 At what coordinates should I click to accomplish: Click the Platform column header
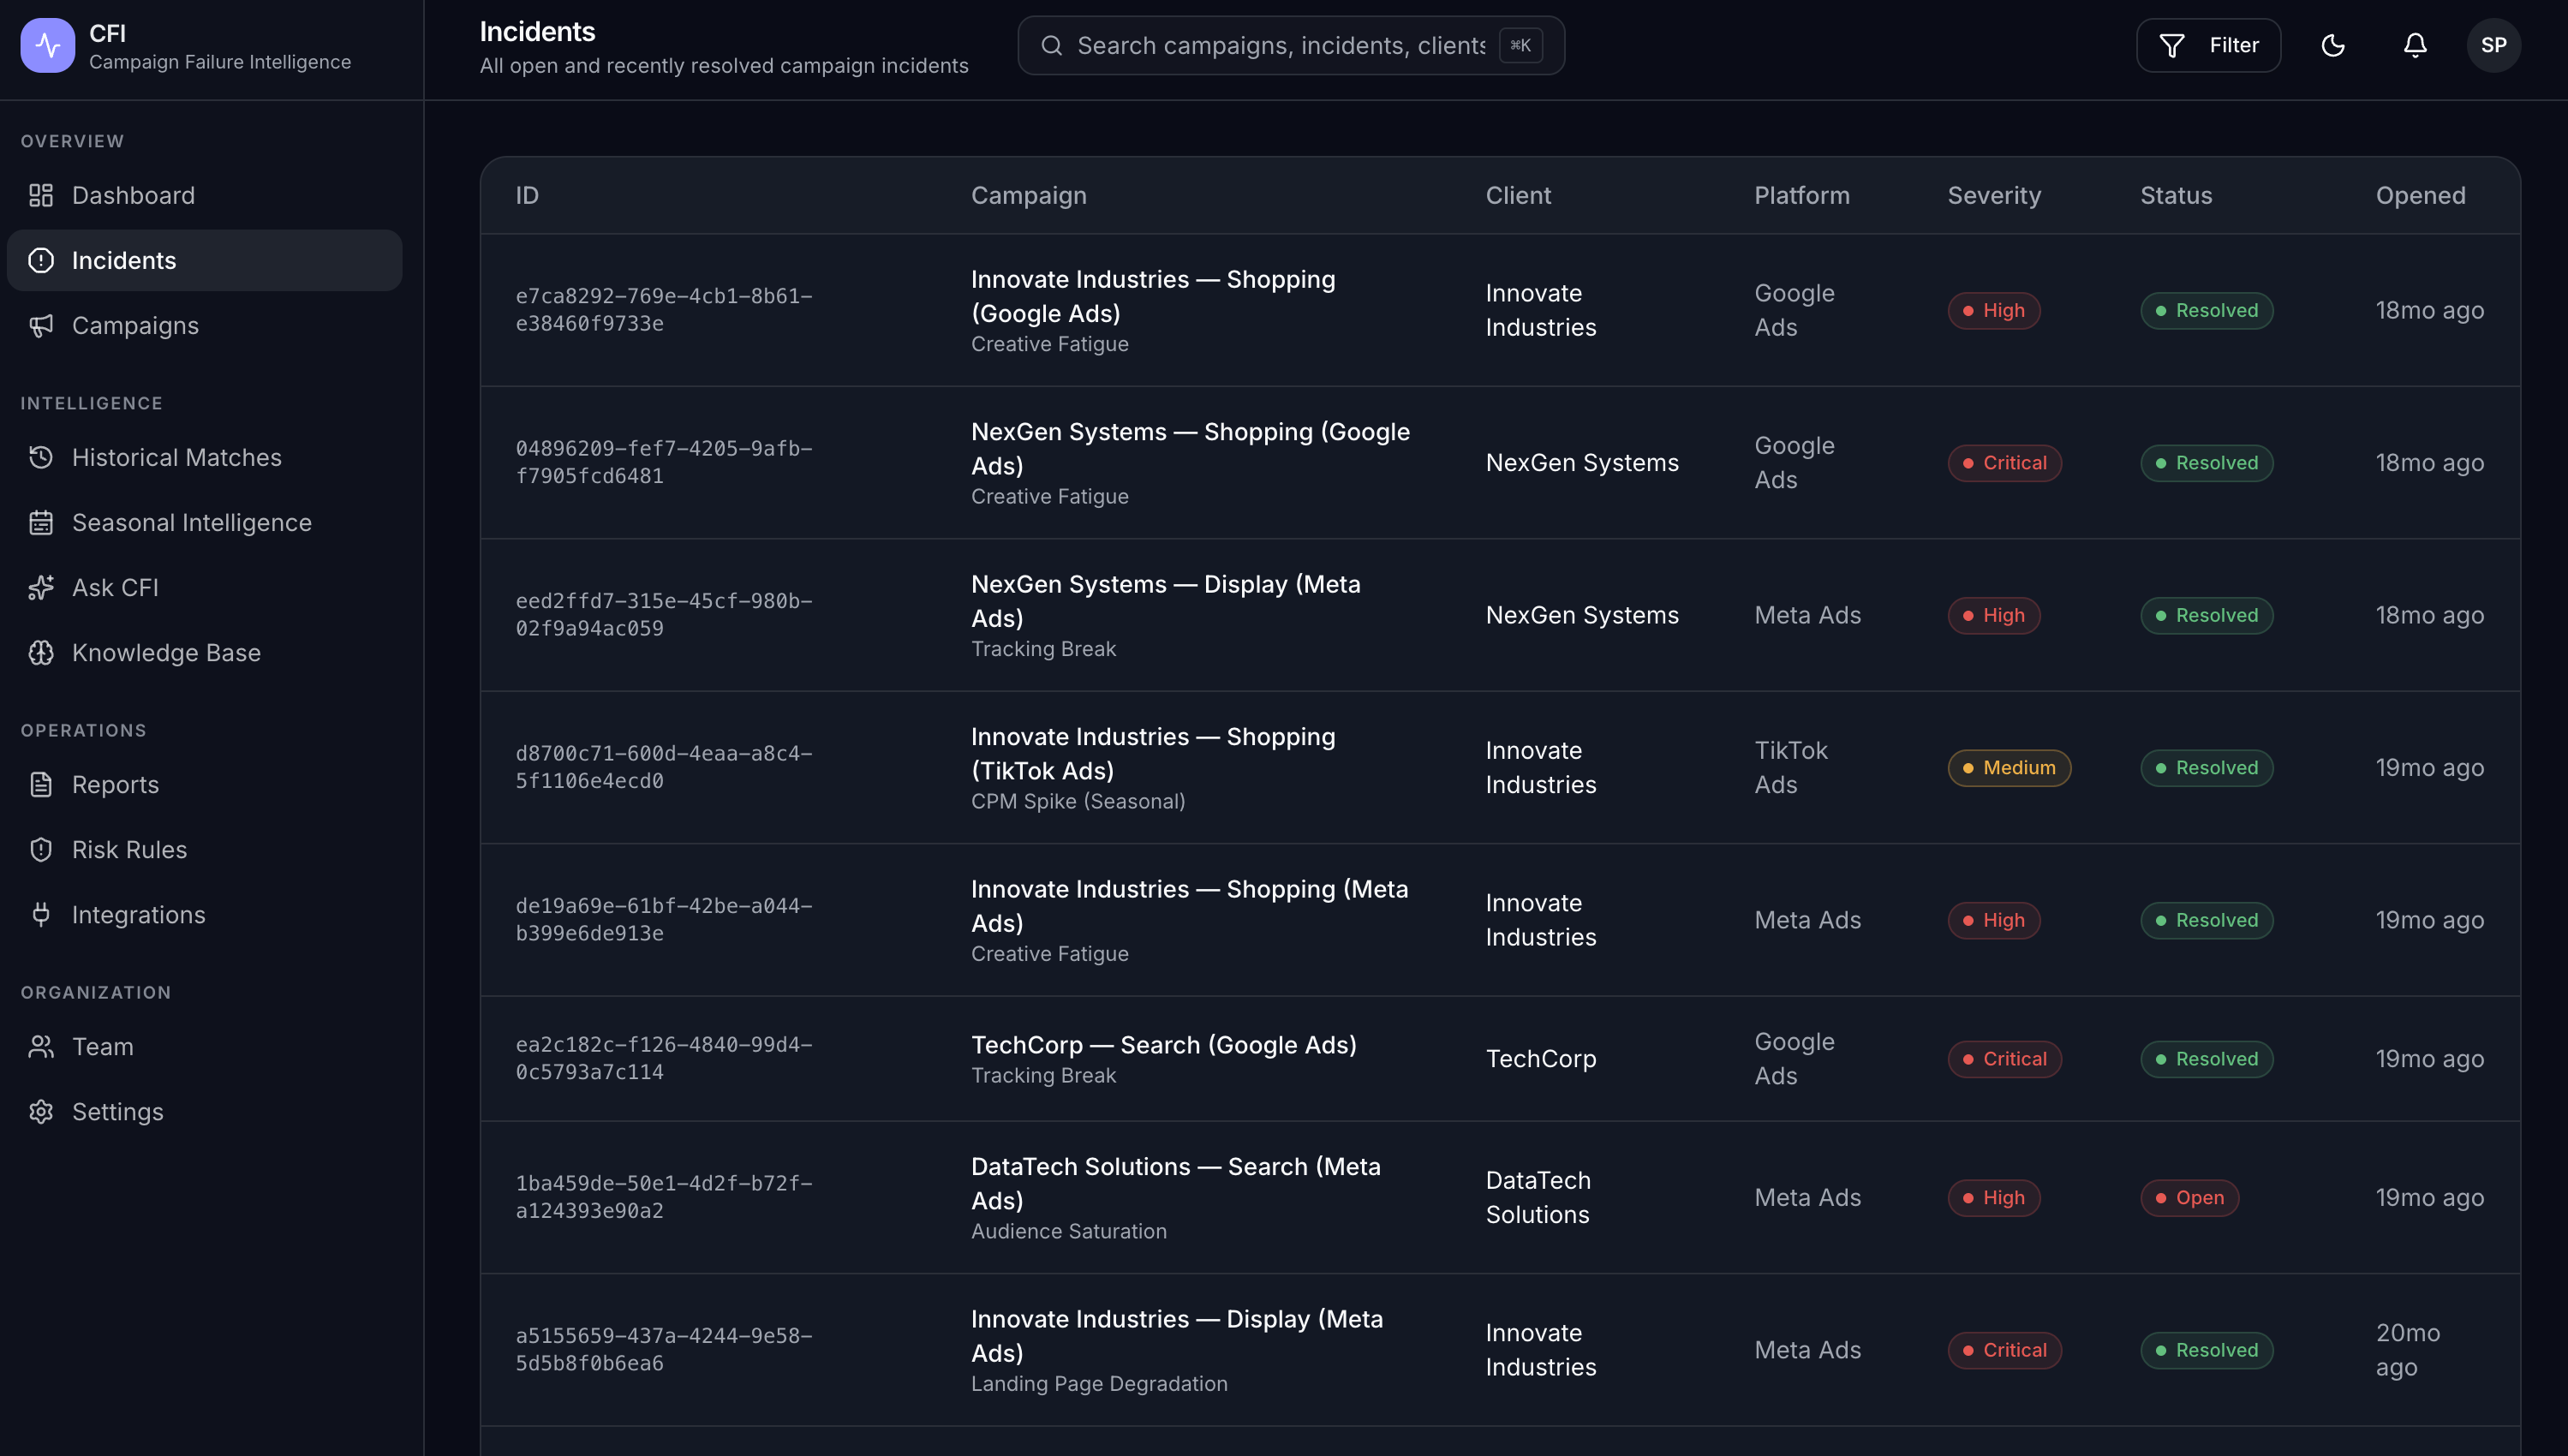tap(1801, 195)
